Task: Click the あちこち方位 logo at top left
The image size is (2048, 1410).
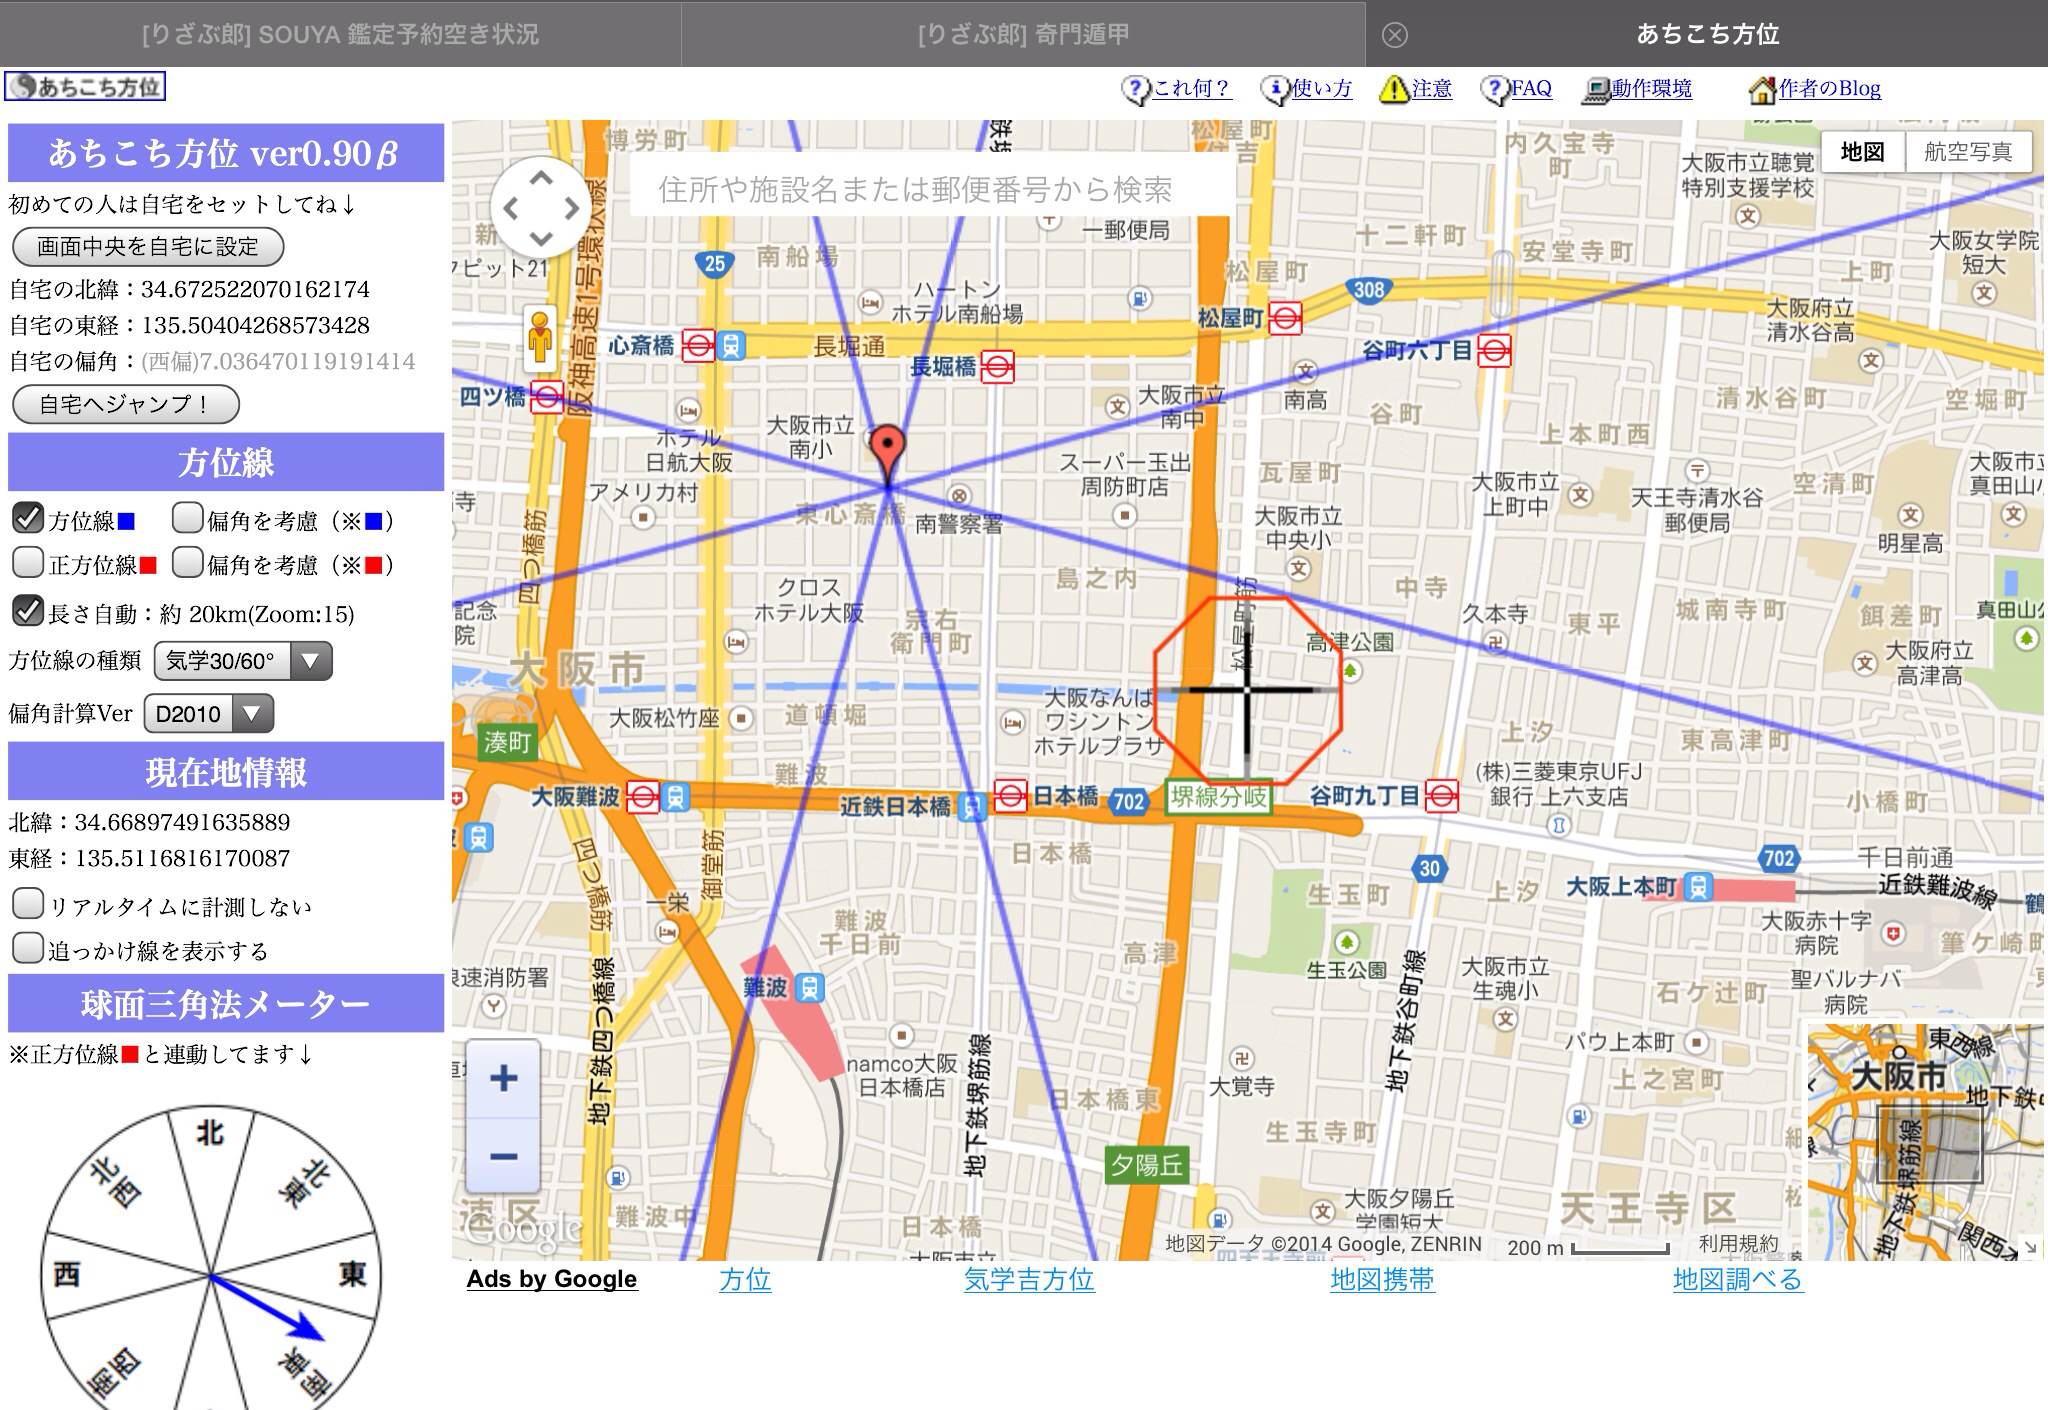Action: [x=85, y=87]
